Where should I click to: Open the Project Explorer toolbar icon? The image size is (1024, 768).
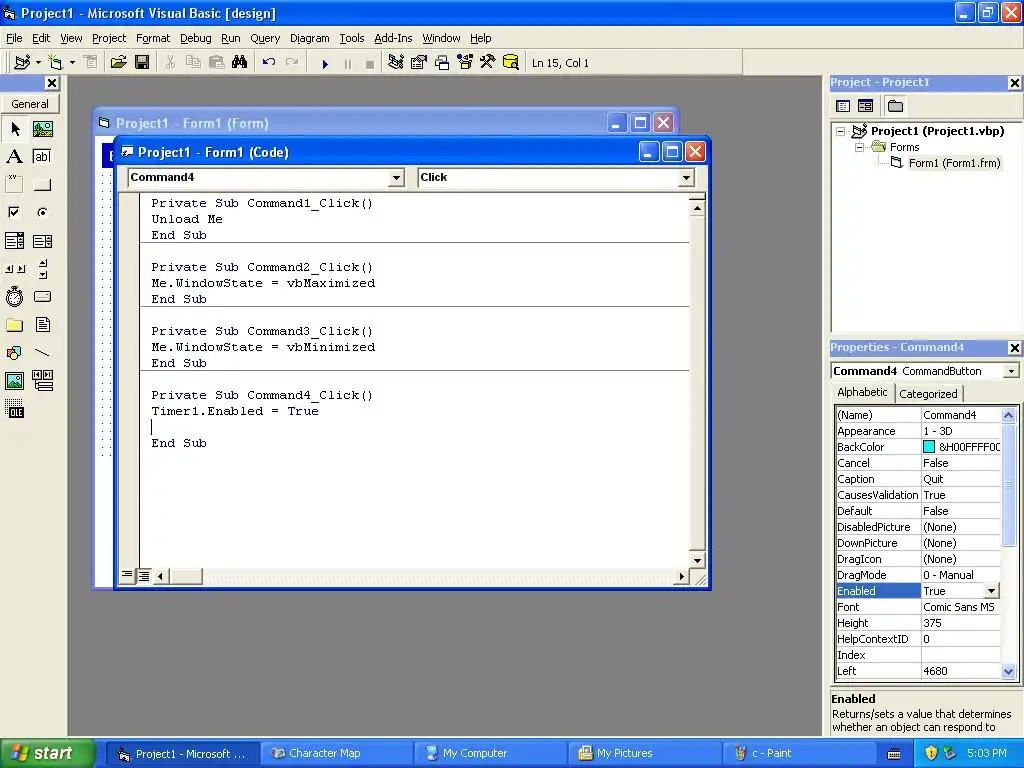point(395,63)
